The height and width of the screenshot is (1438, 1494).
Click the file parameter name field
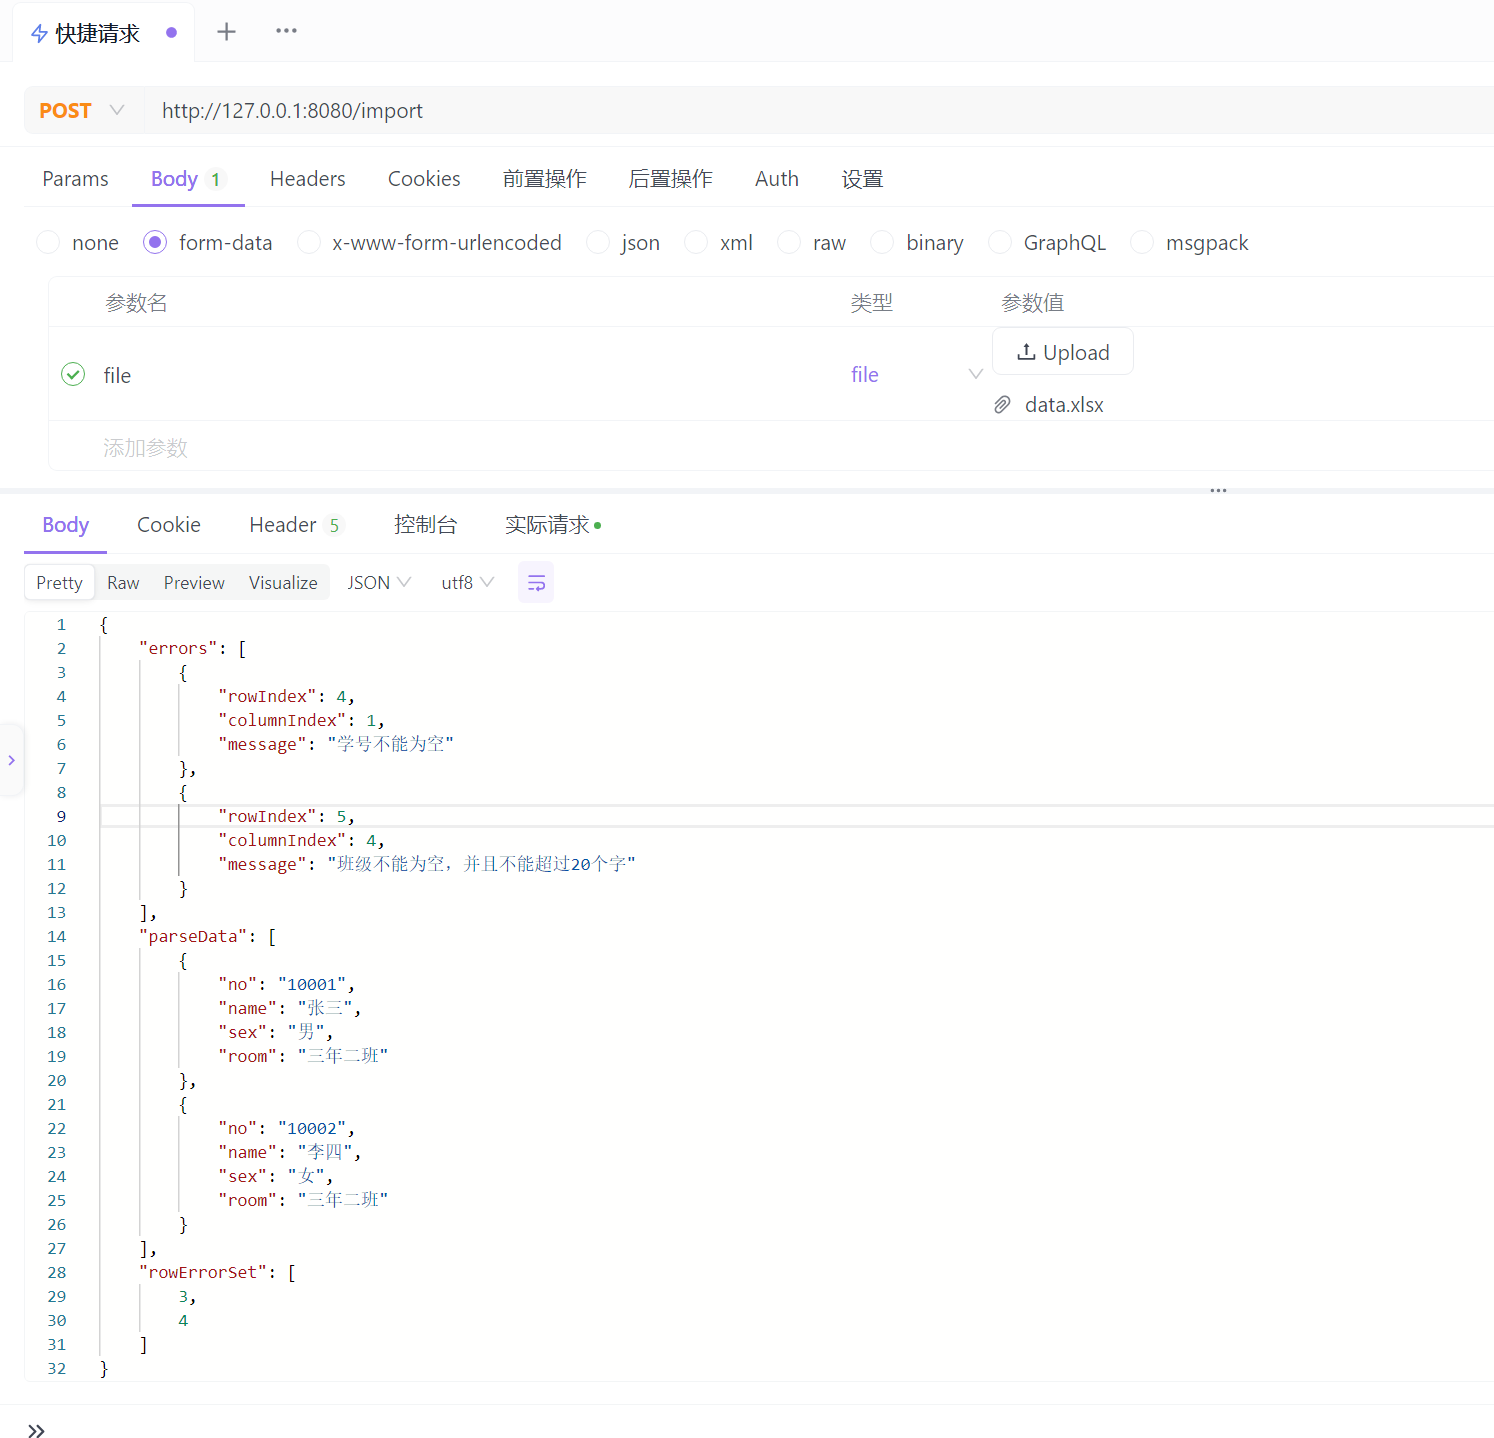click(x=117, y=376)
